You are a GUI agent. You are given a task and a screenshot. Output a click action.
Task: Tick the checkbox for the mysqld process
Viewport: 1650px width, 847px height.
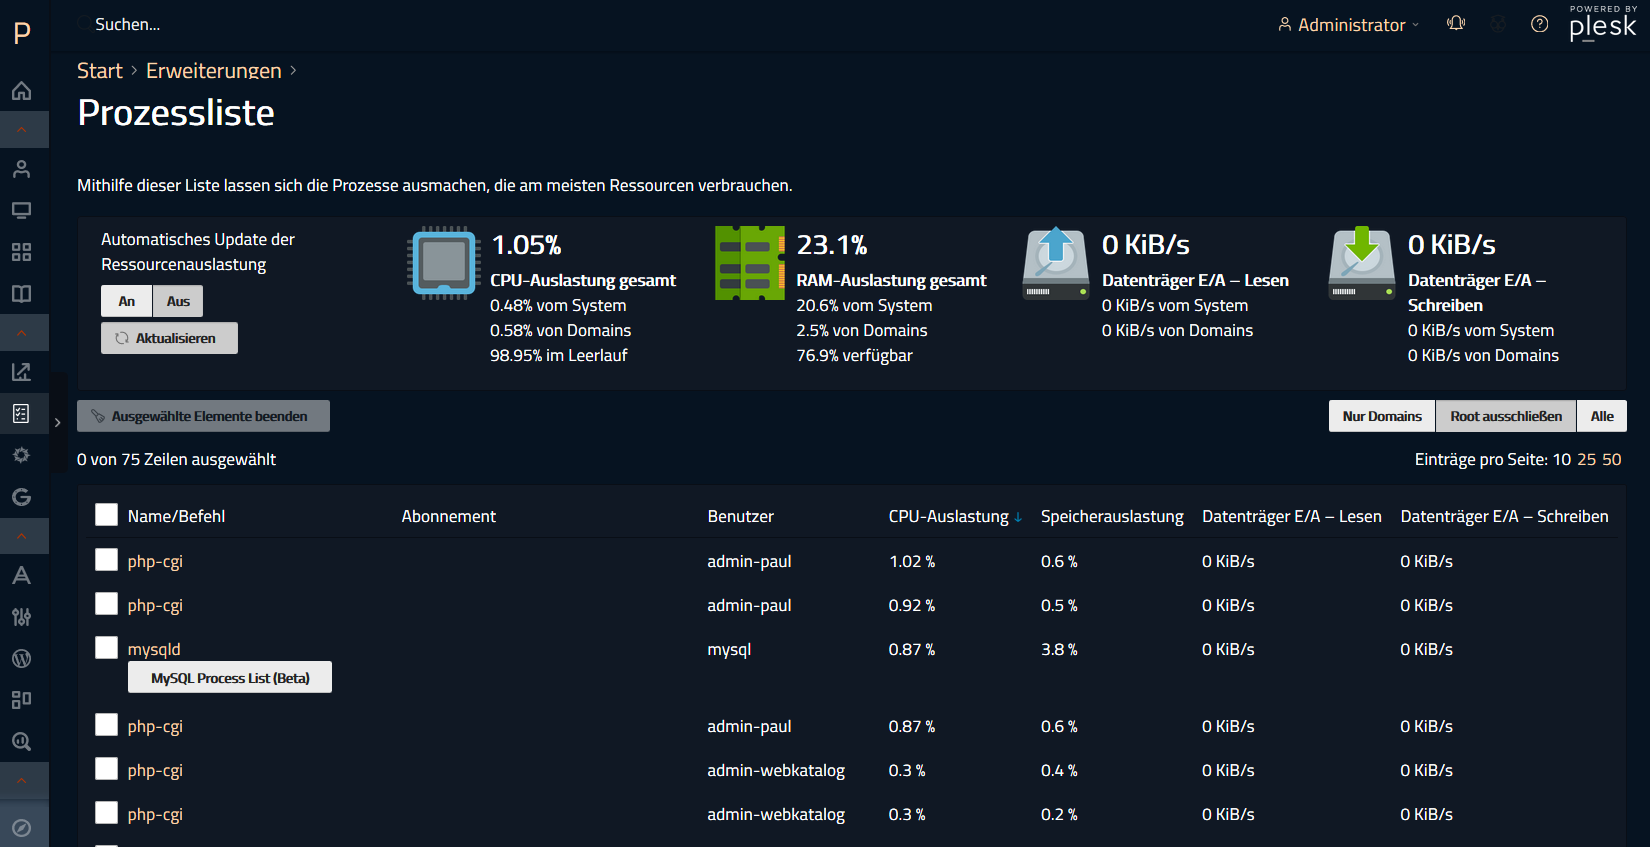(107, 648)
